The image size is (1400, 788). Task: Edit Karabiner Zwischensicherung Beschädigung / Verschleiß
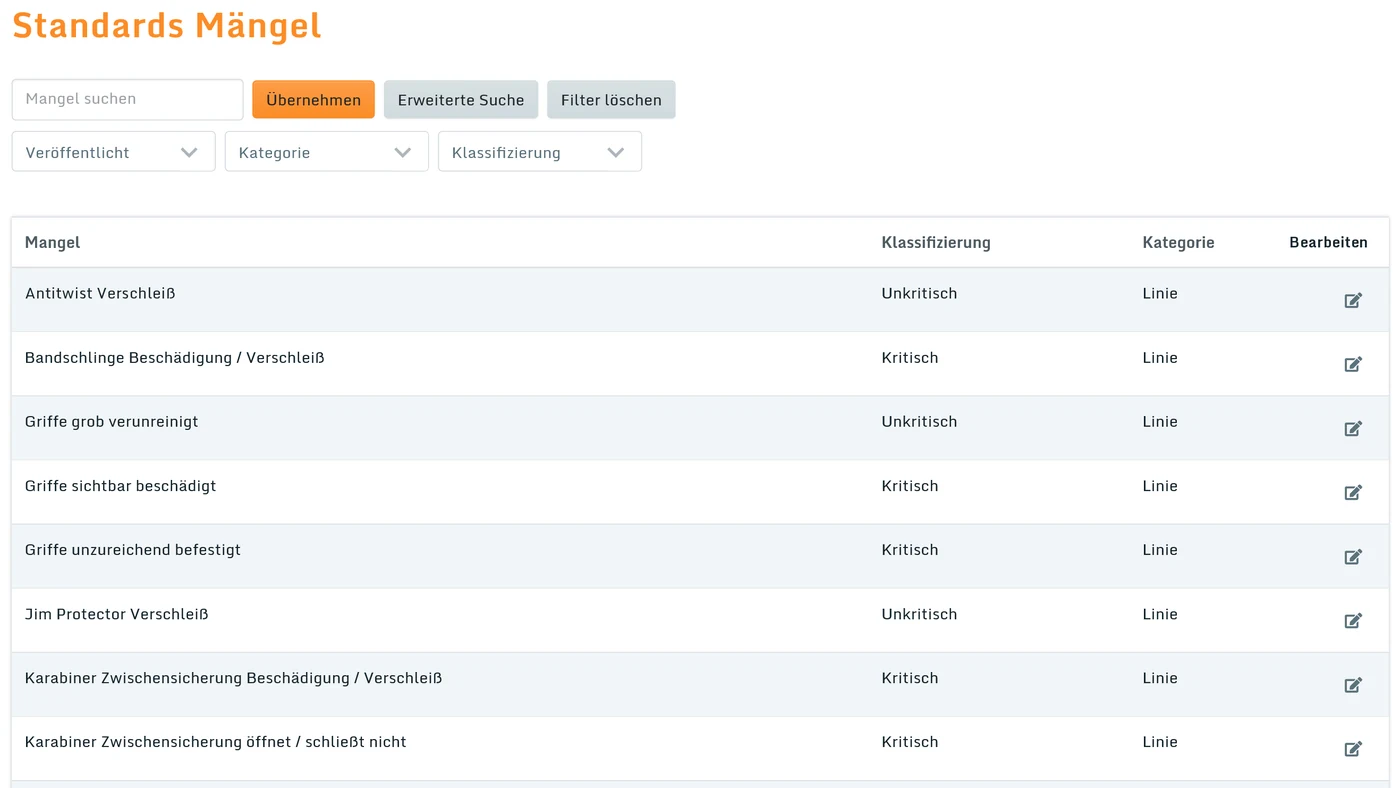point(1353,685)
